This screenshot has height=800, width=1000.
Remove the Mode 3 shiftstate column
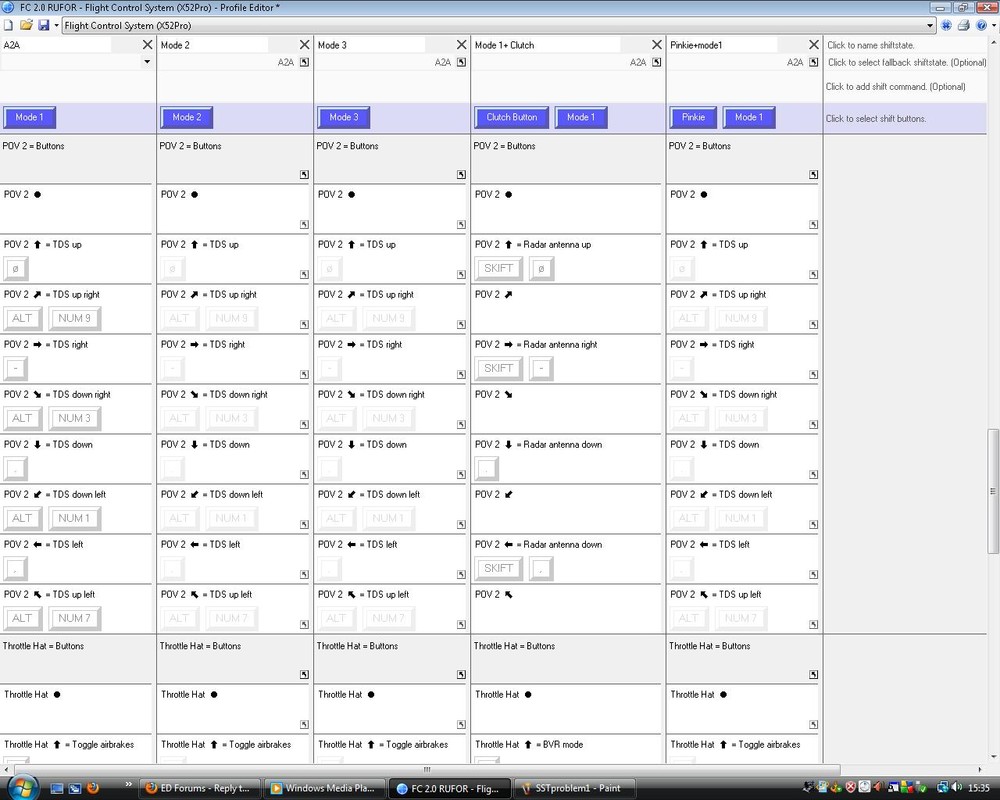pyautogui.click(x=461, y=45)
